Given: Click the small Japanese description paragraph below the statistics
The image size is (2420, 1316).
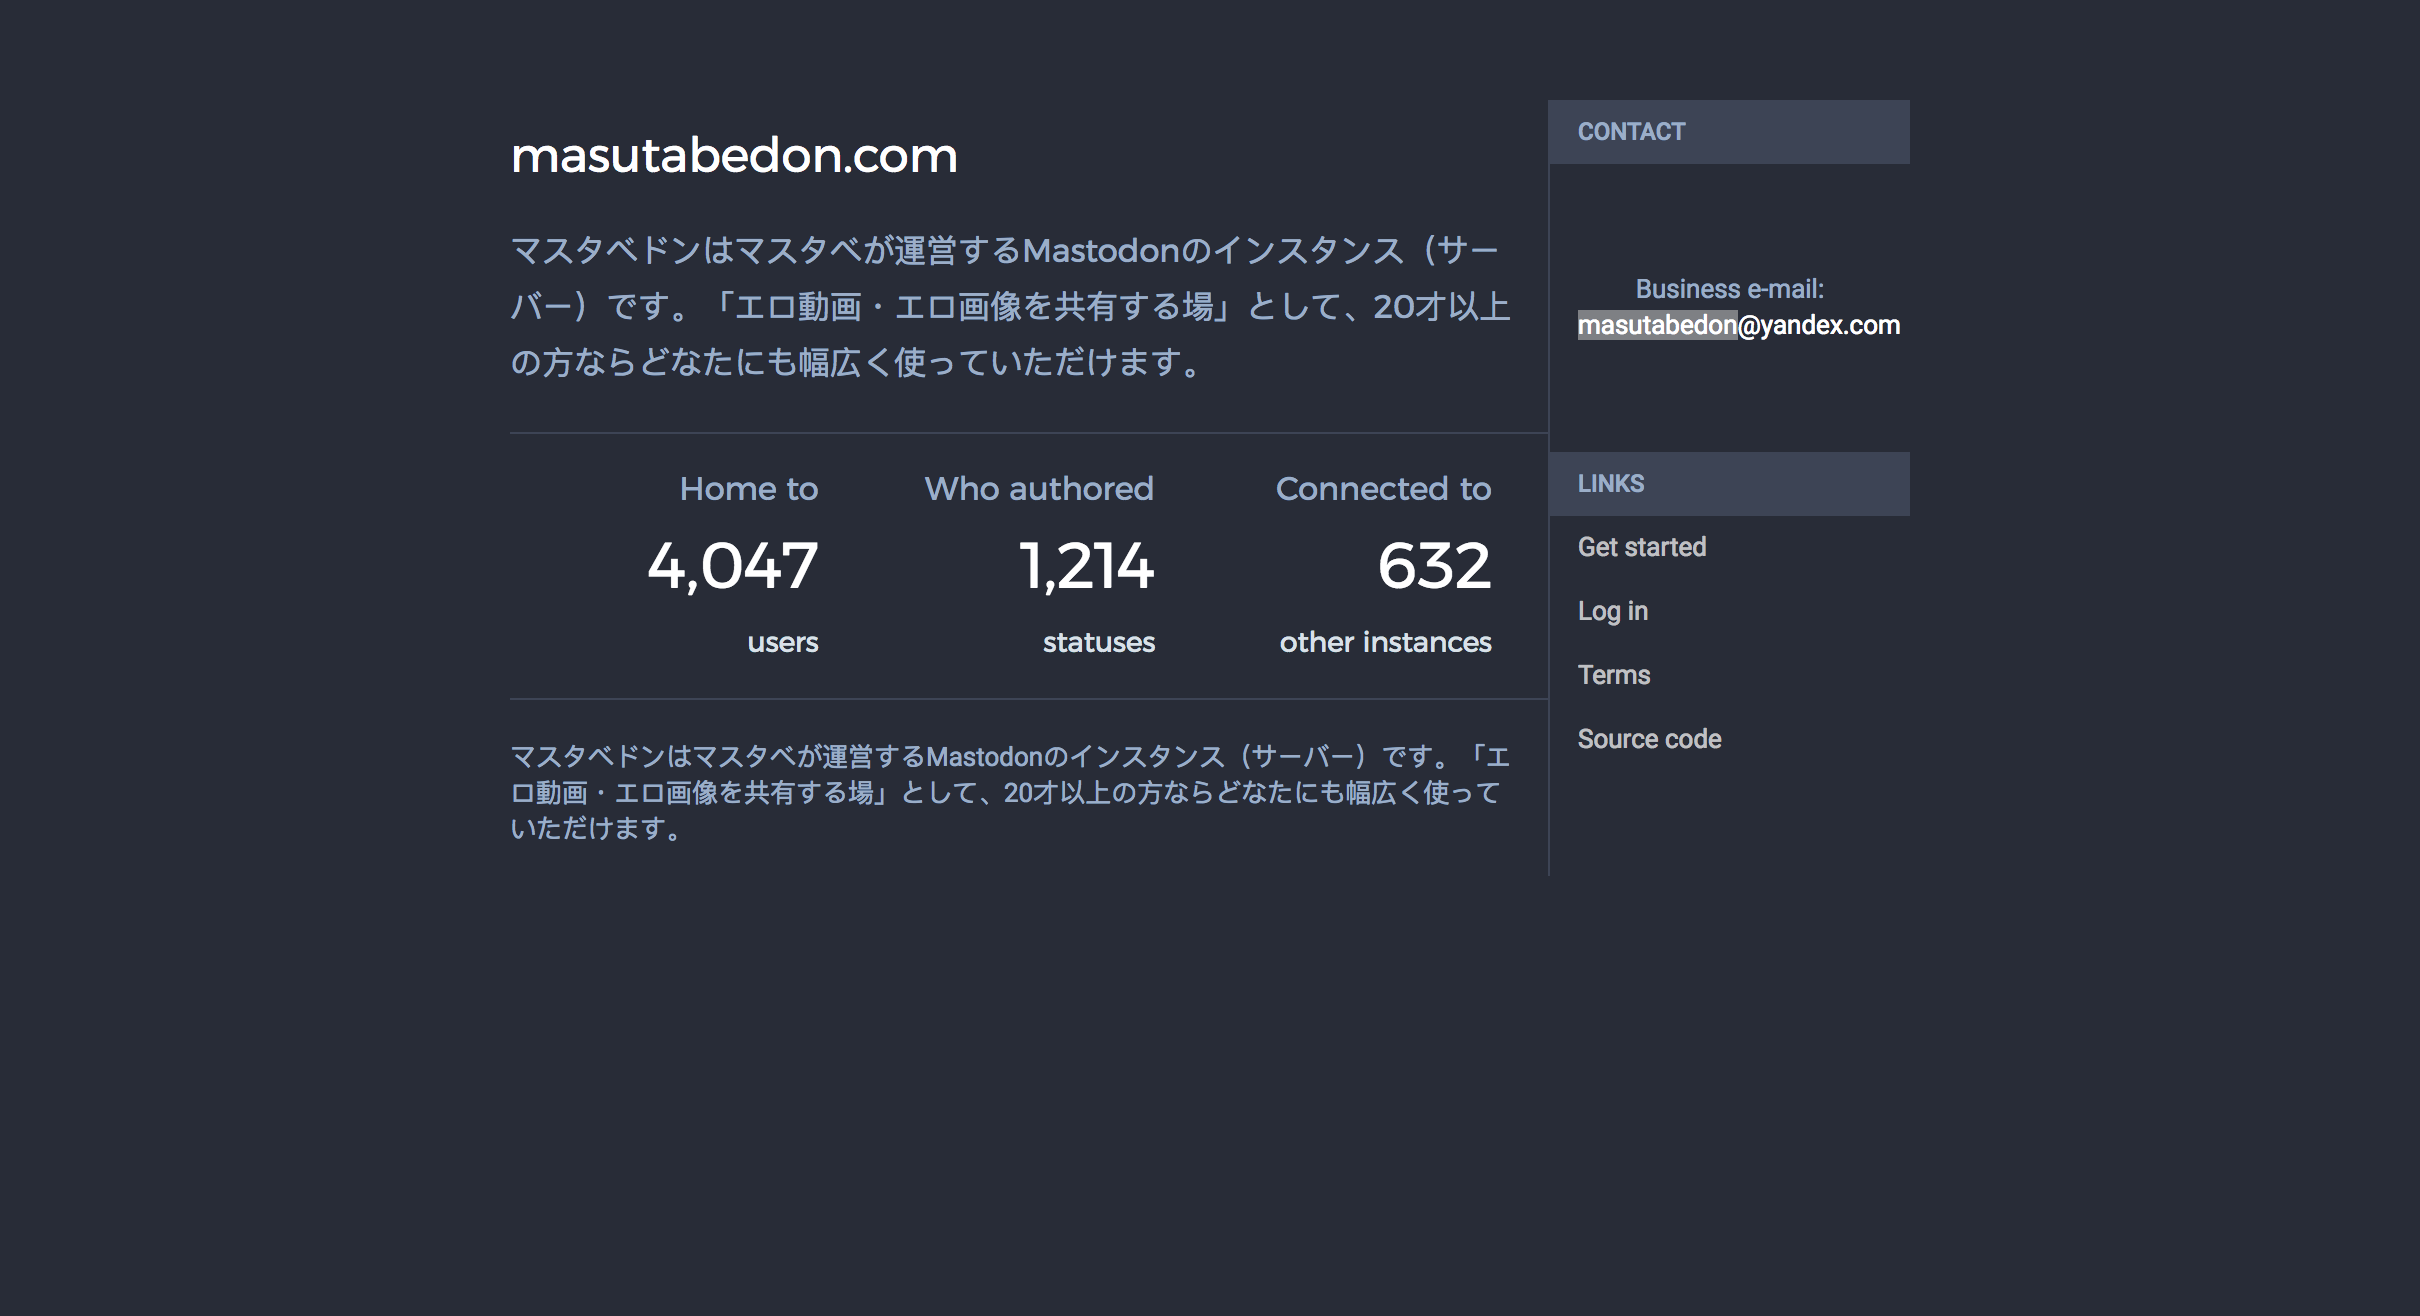Looking at the screenshot, I should click(x=1010, y=792).
